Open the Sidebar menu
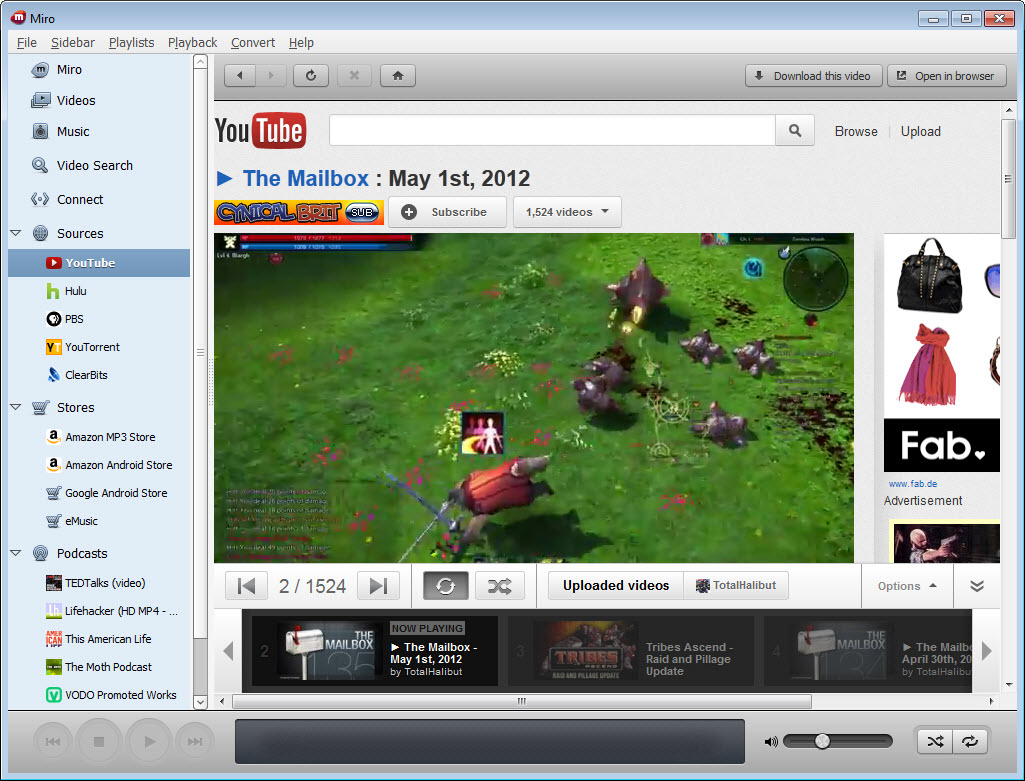The width and height of the screenshot is (1025, 781). (x=73, y=42)
